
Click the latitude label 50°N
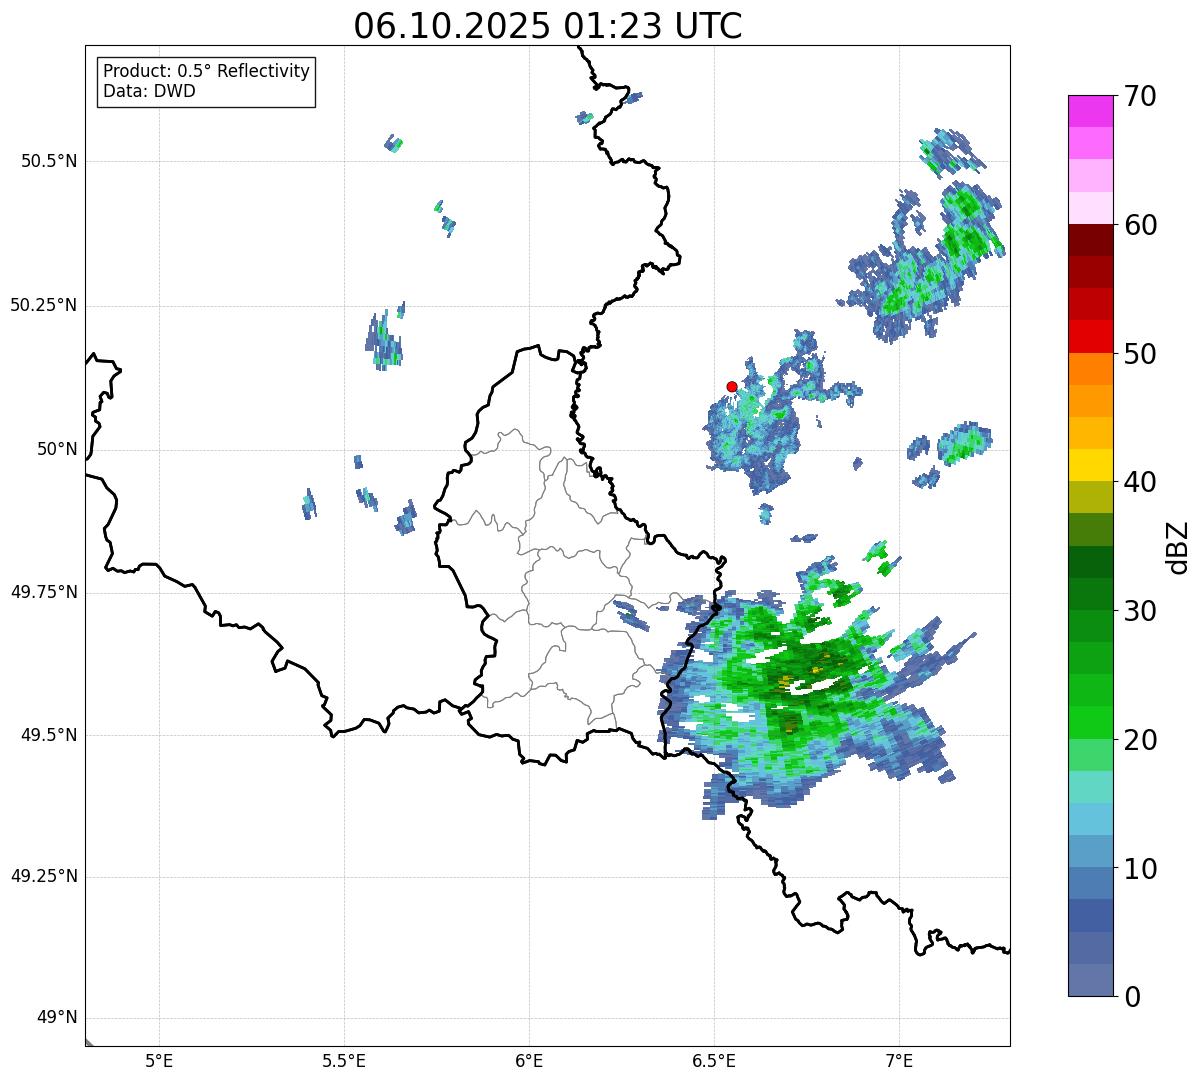click(57, 449)
